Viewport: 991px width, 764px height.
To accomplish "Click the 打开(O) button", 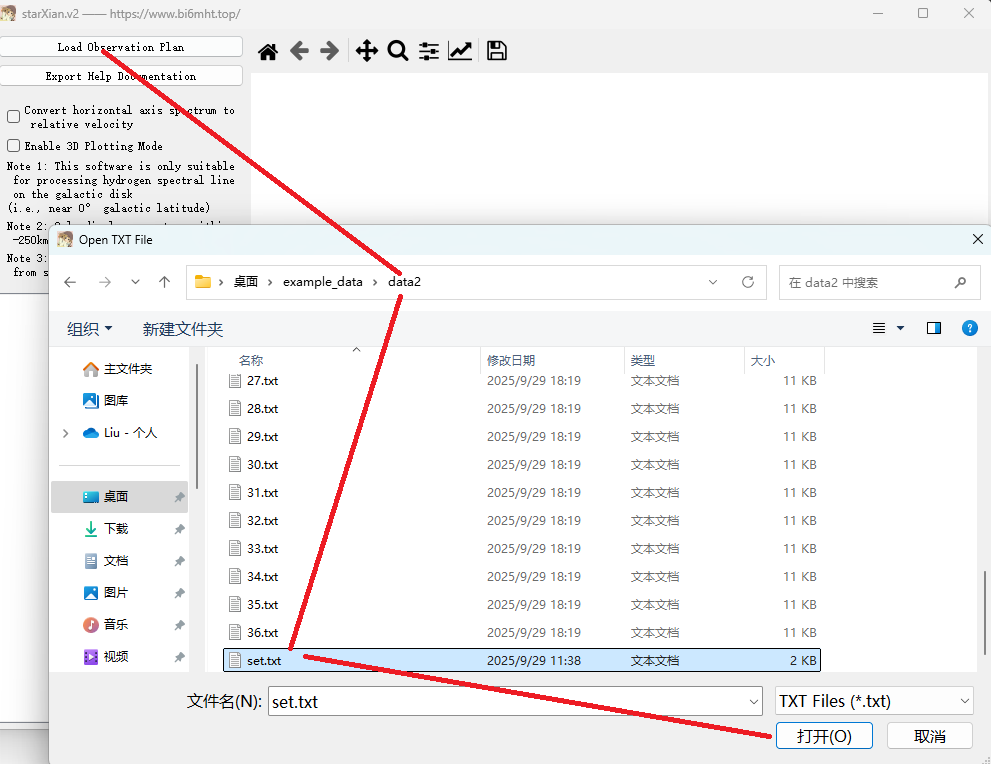I will pyautogui.click(x=823, y=736).
